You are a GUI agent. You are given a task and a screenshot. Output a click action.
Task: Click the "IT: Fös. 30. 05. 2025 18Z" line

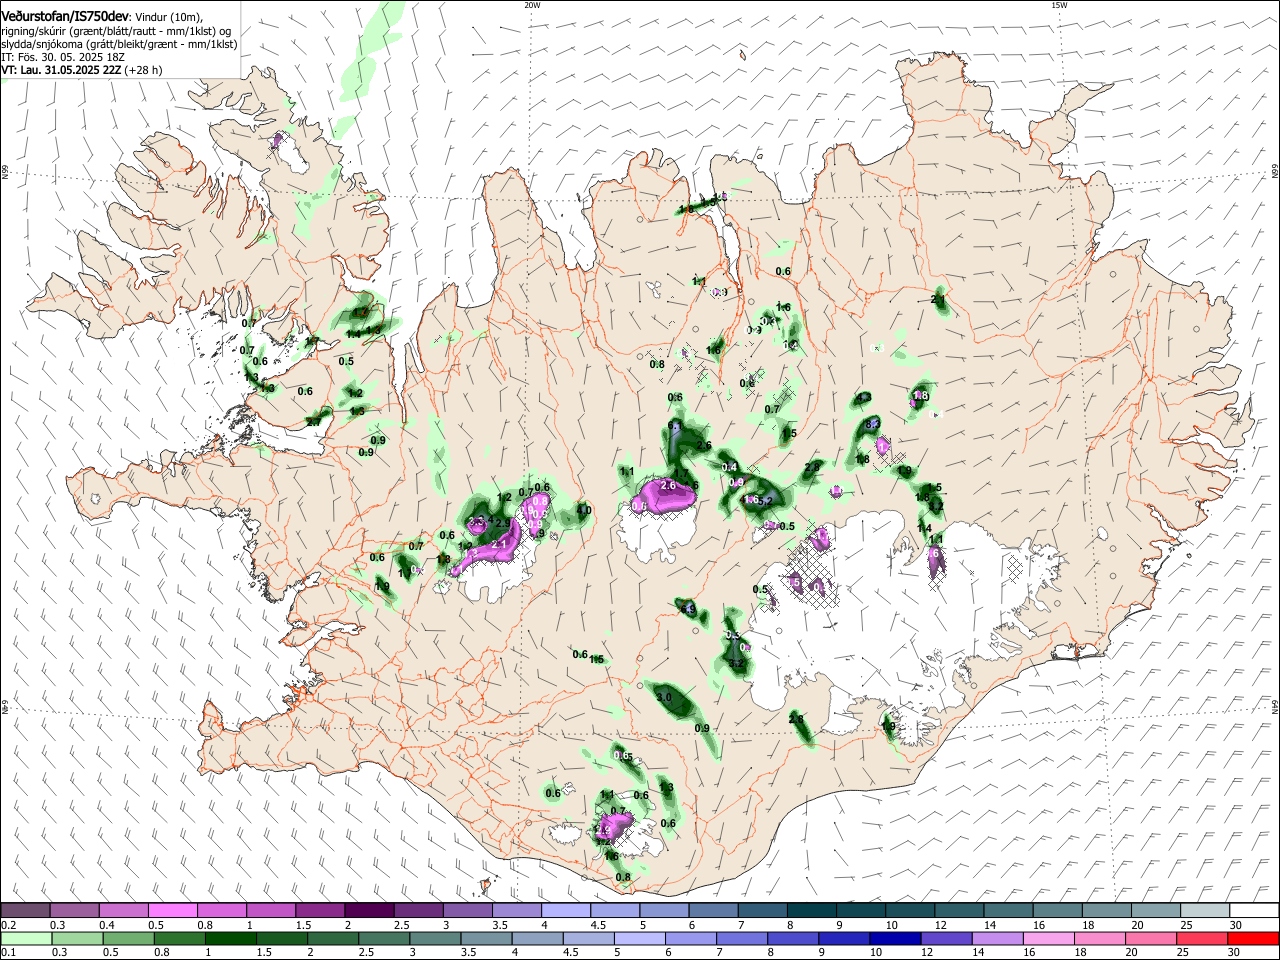coord(62,57)
